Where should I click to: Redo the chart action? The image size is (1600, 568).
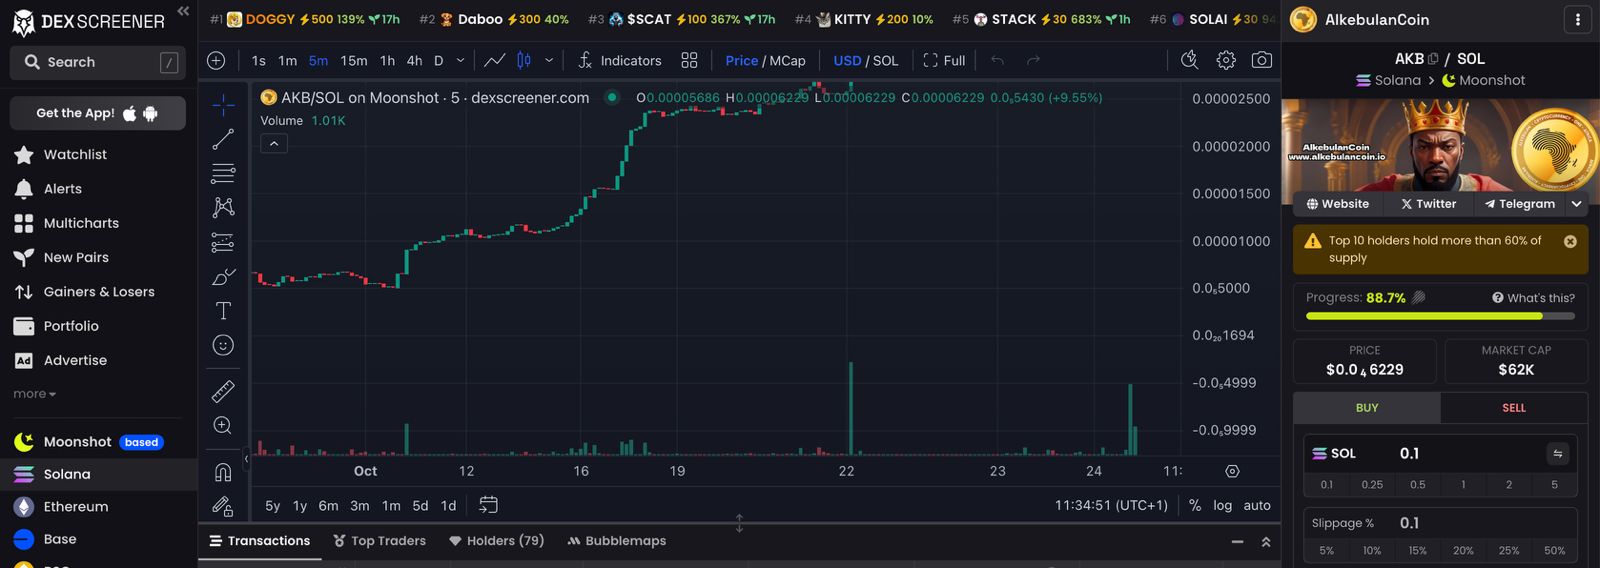tap(1033, 61)
